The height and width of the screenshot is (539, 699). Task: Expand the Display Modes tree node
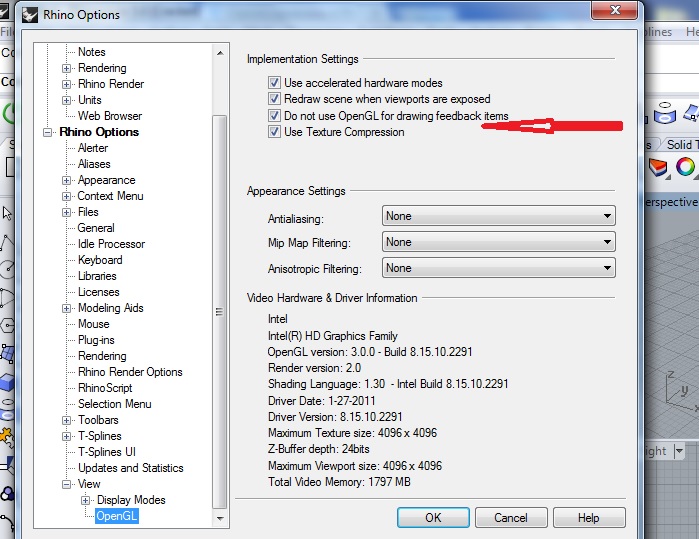tap(86, 500)
